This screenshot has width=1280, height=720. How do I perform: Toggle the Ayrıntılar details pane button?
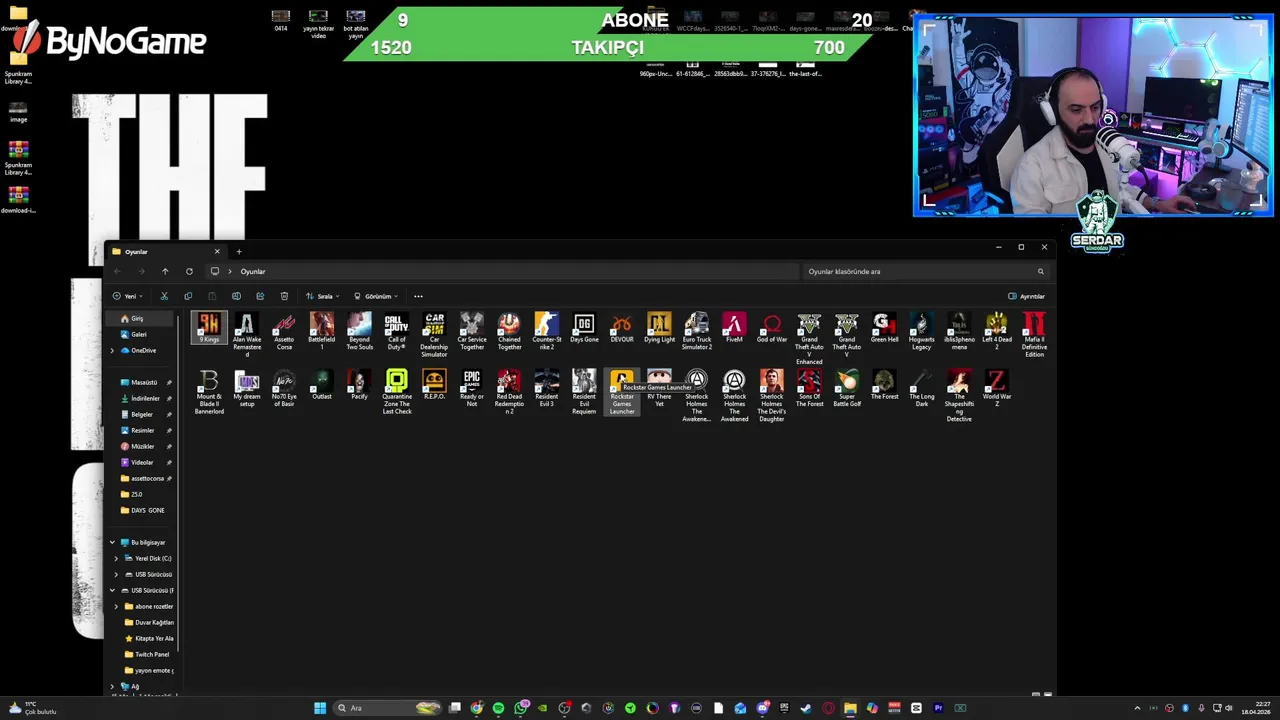(x=1027, y=296)
